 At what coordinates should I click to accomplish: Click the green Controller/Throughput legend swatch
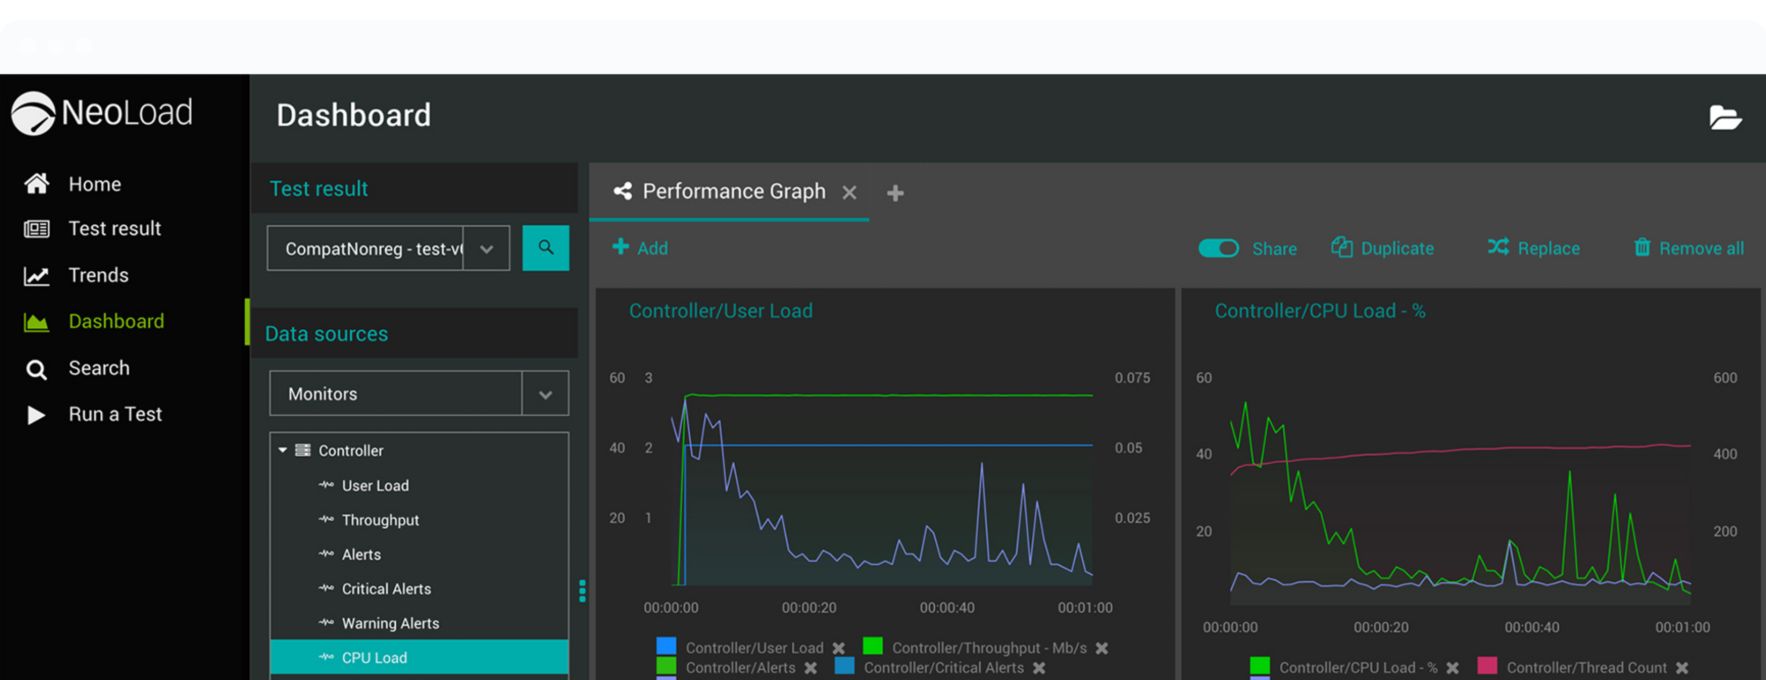872,646
